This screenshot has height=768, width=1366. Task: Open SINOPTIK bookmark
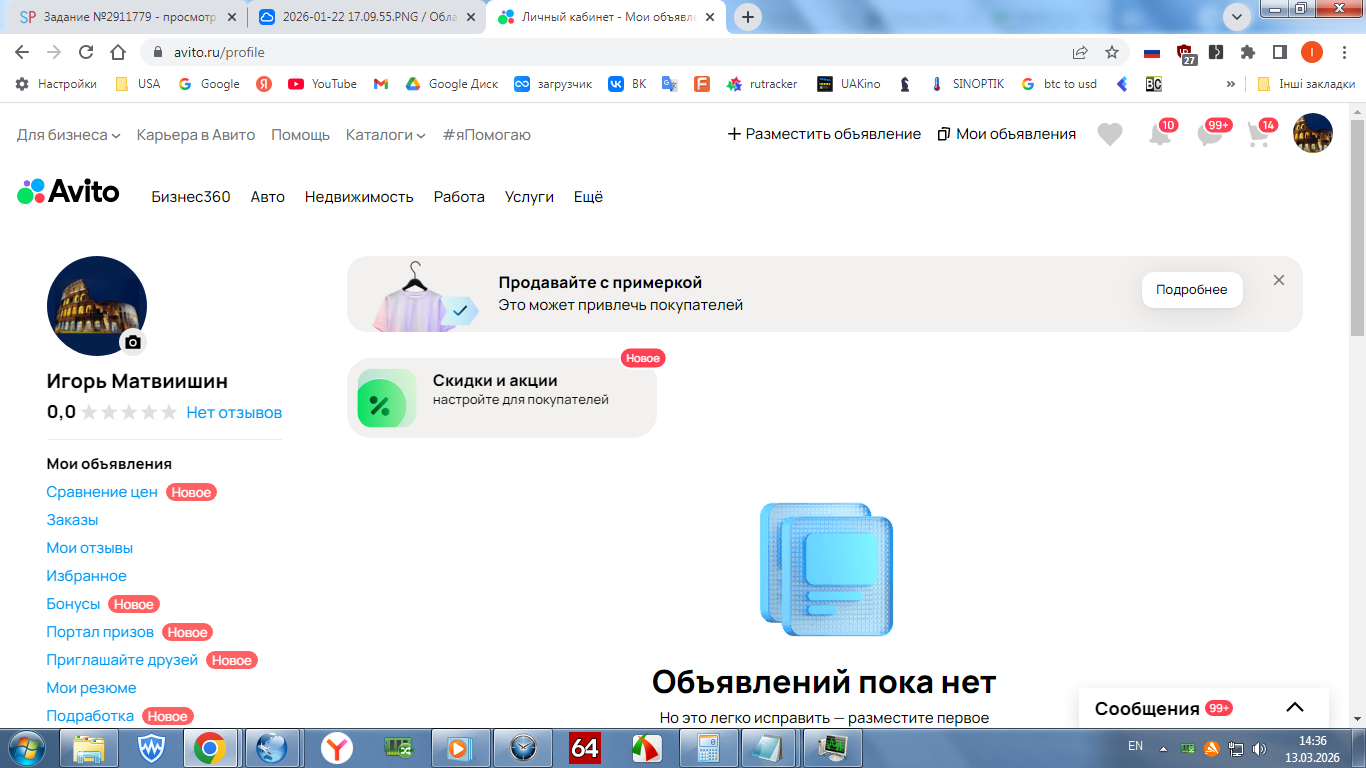point(966,84)
